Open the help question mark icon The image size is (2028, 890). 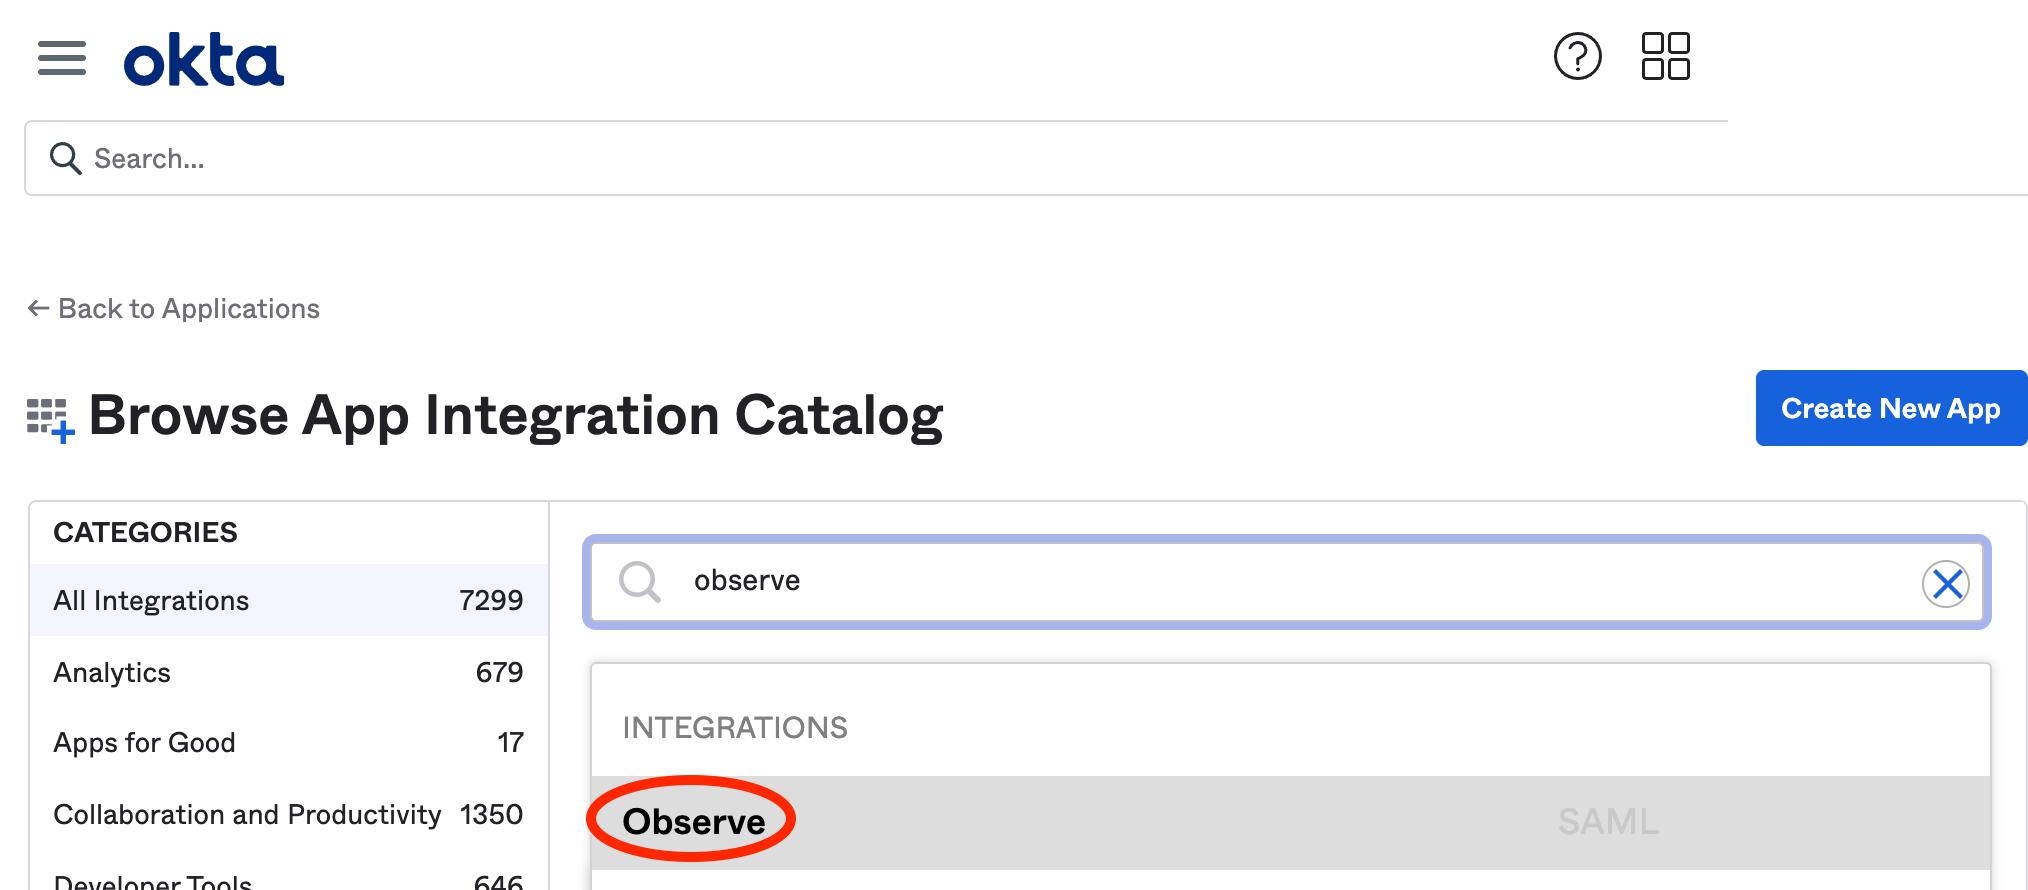click(x=1577, y=56)
